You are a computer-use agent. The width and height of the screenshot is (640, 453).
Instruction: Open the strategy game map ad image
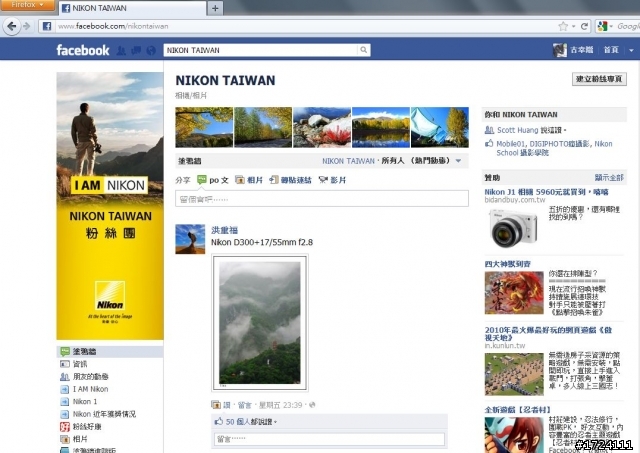[514, 374]
